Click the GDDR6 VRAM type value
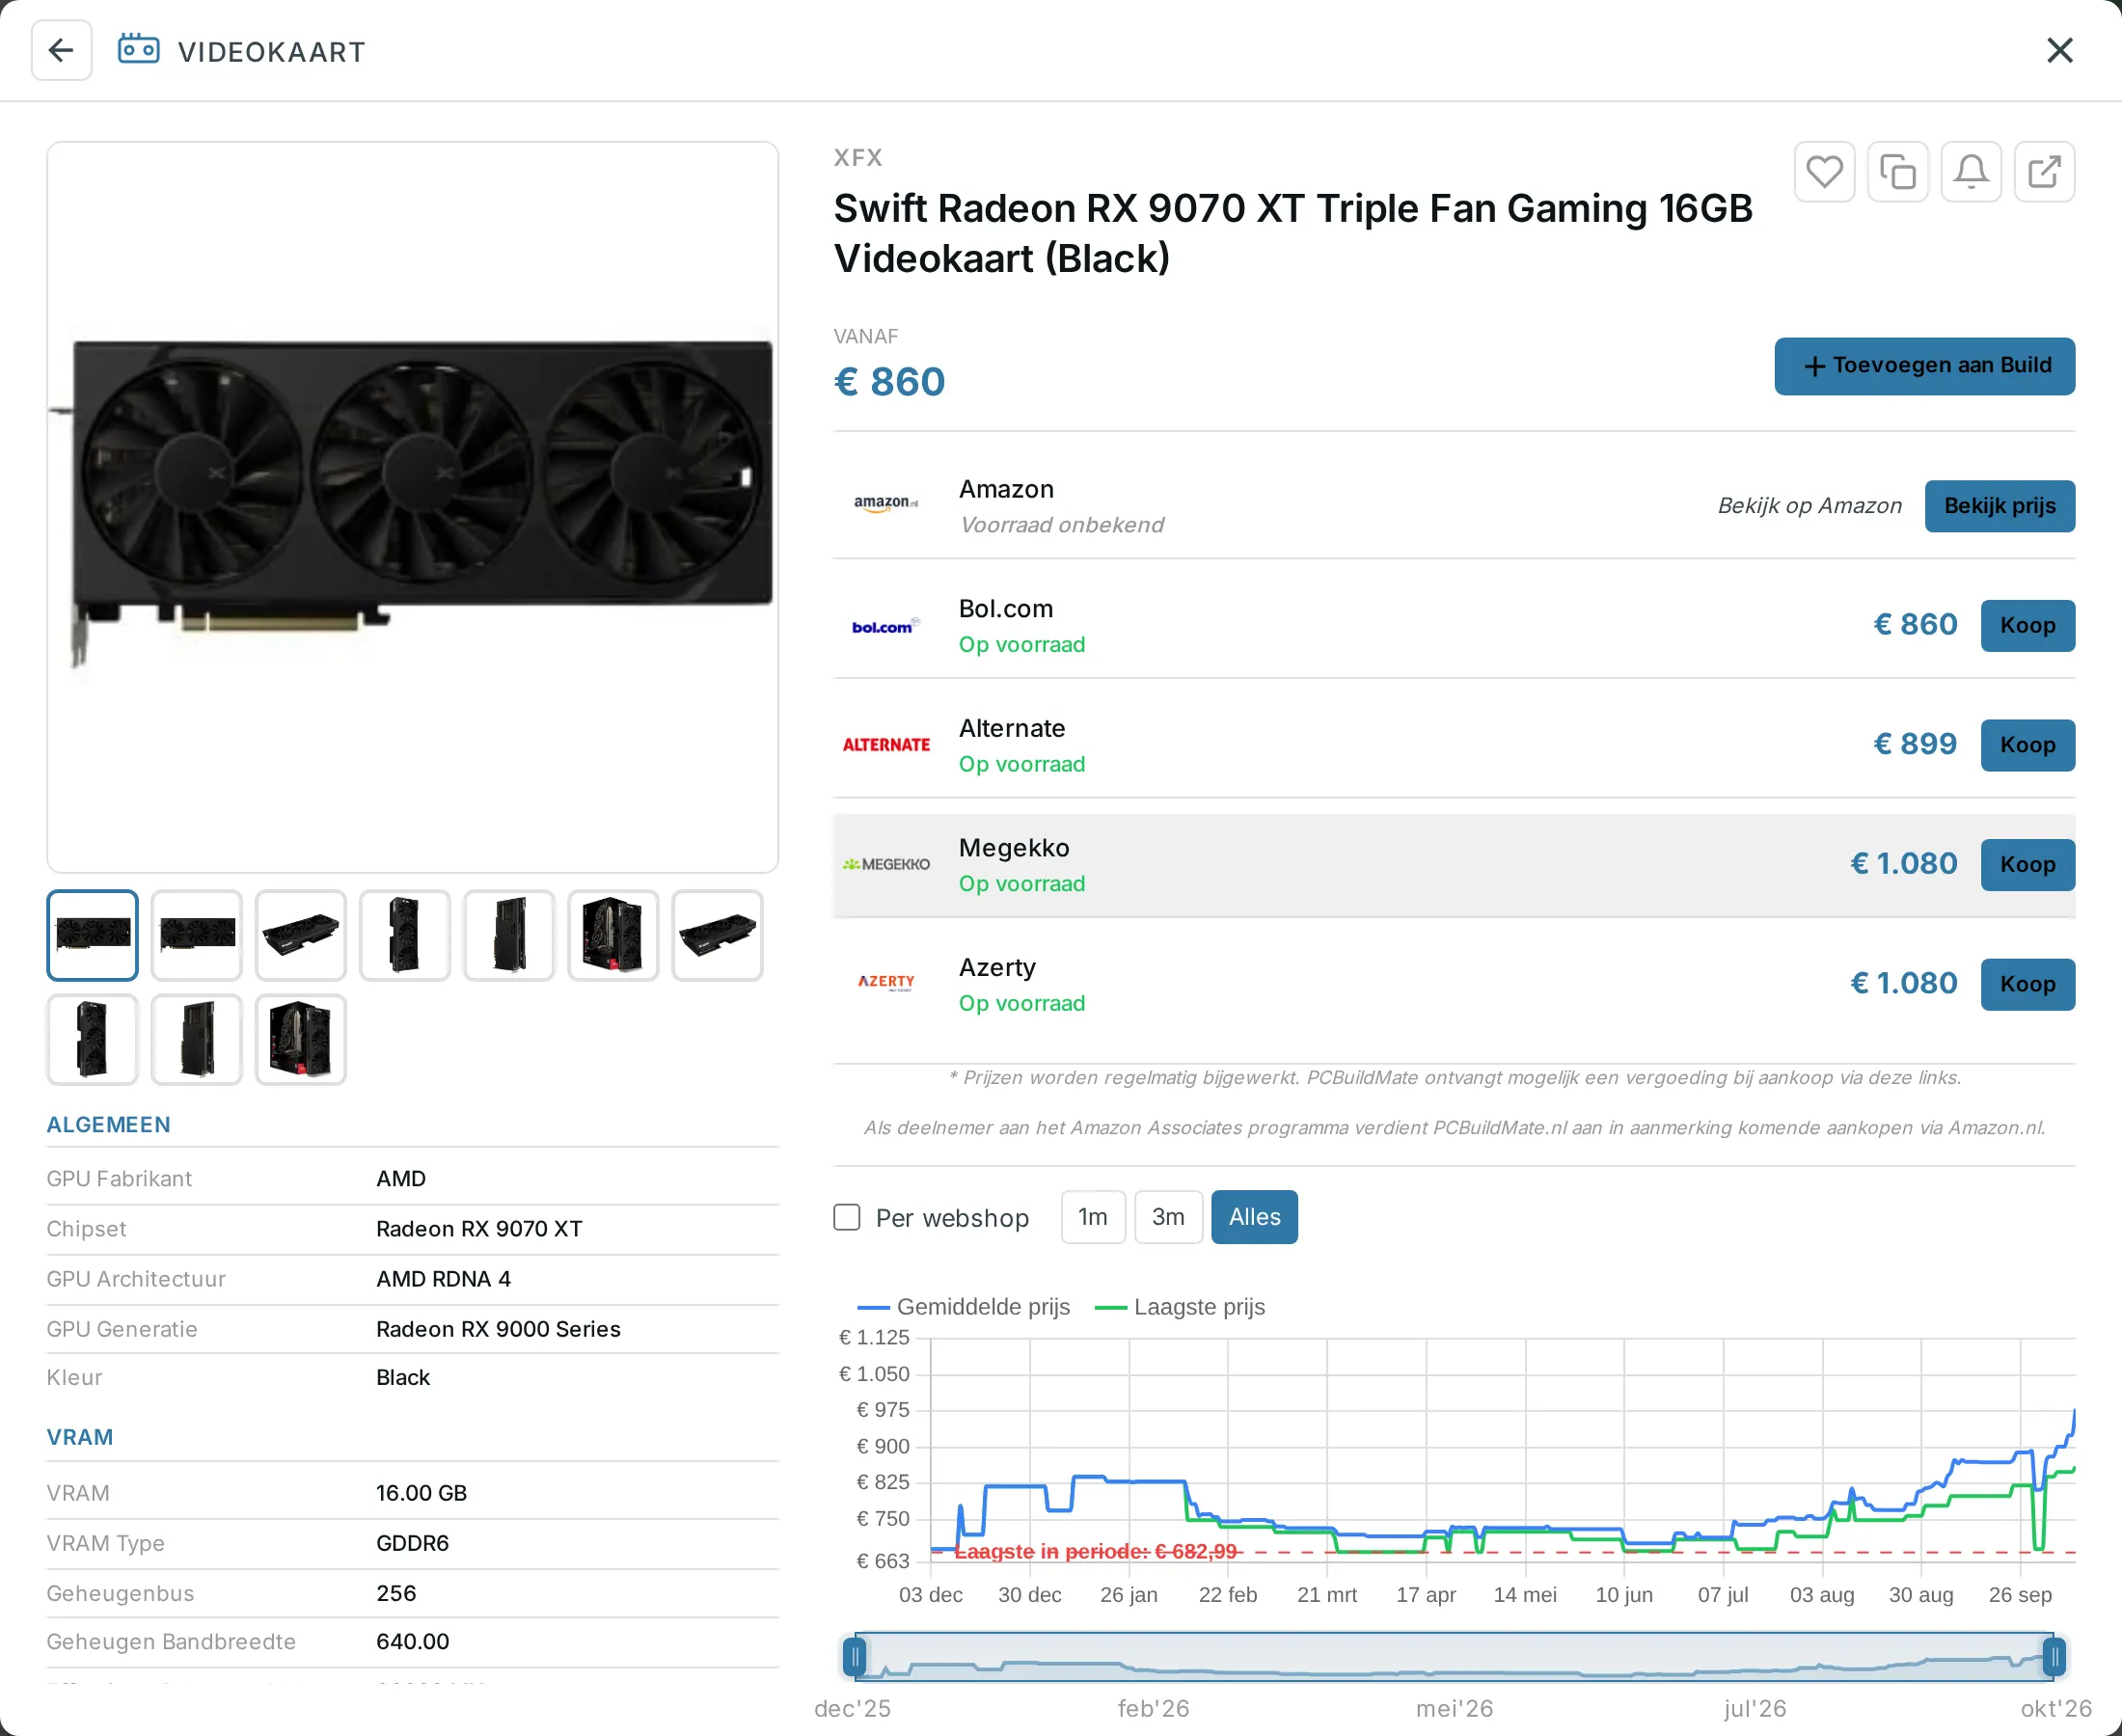Viewport: 2122px width, 1736px height. tap(412, 1543)
